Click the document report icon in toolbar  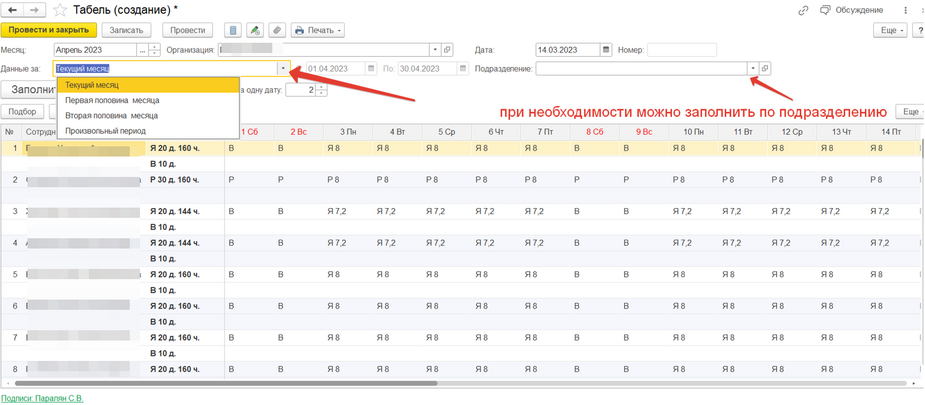tap(232, 30)
